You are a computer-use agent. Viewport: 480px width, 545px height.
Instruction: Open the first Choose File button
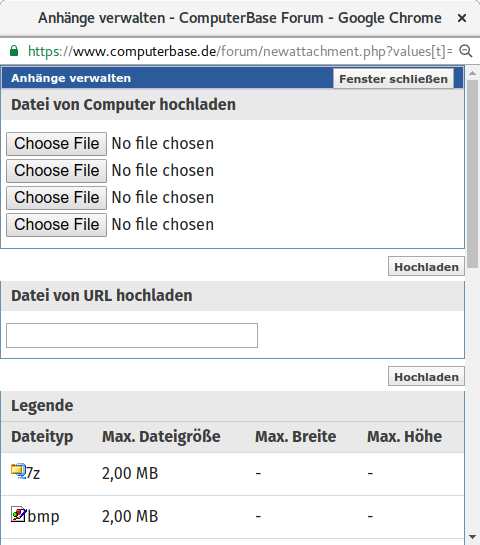57,144
